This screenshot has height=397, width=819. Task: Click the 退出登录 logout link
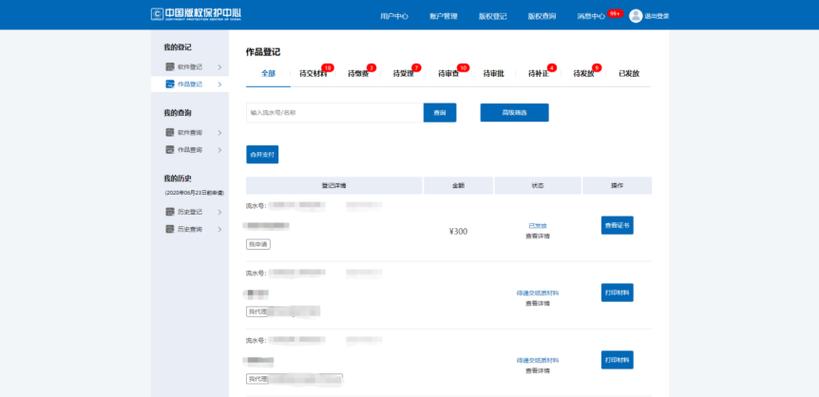click(x=657, y=16)
